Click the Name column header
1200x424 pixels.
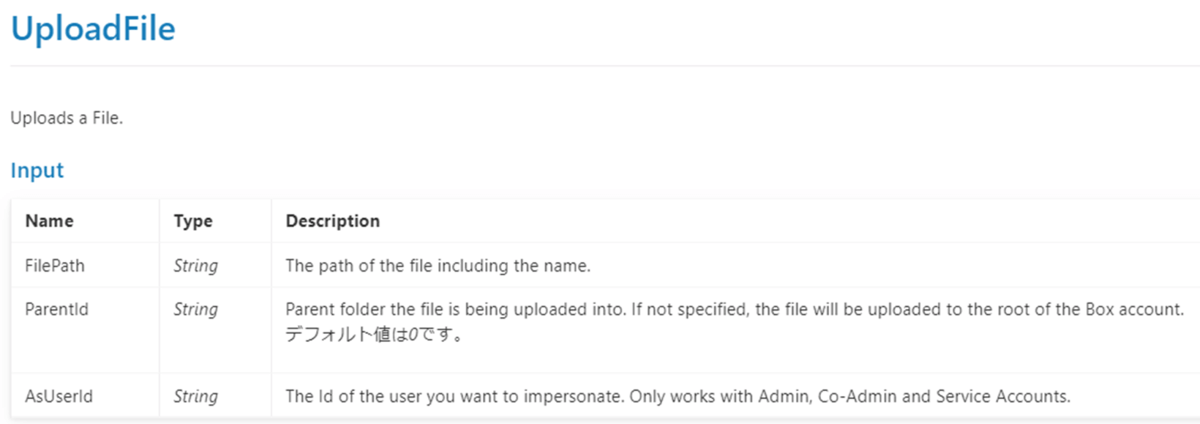point(49,221)
